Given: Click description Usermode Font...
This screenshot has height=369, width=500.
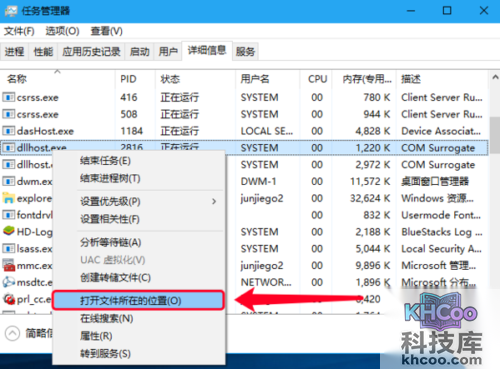Looking at the screenshot, I should (441, 215).
